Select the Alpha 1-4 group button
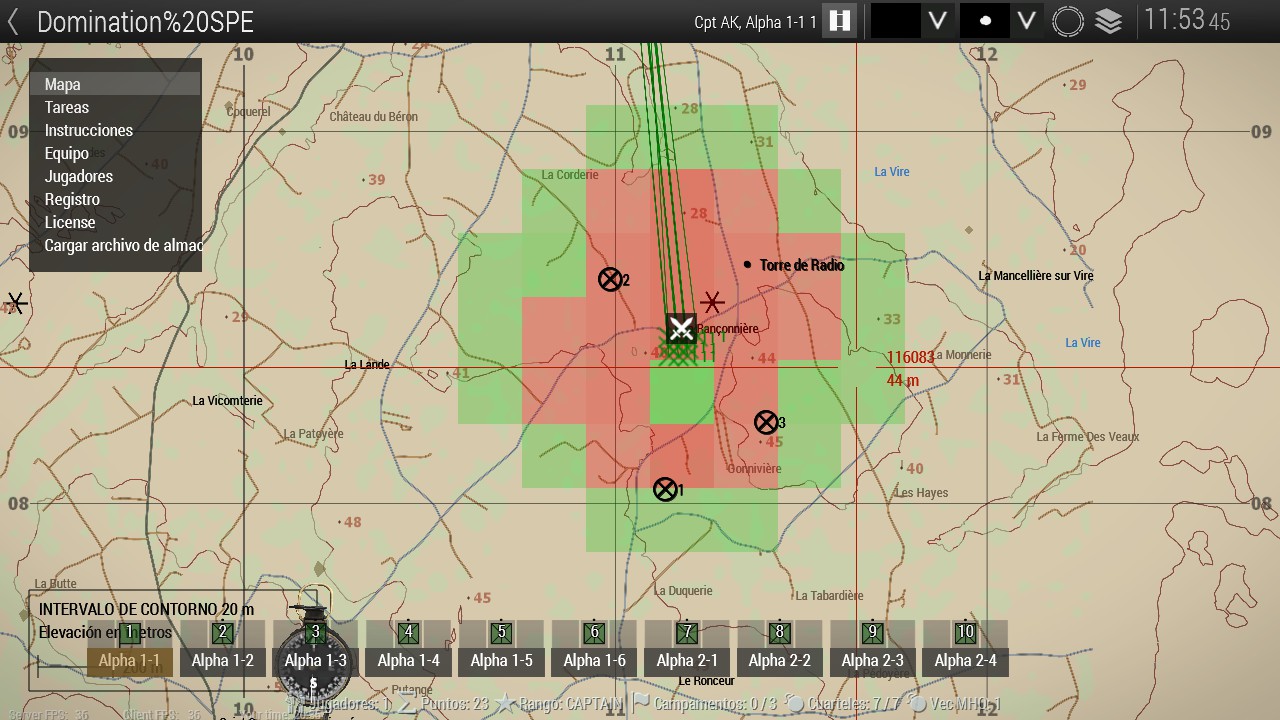Screen dimensions: 1280x720 (x=408, y=660)
